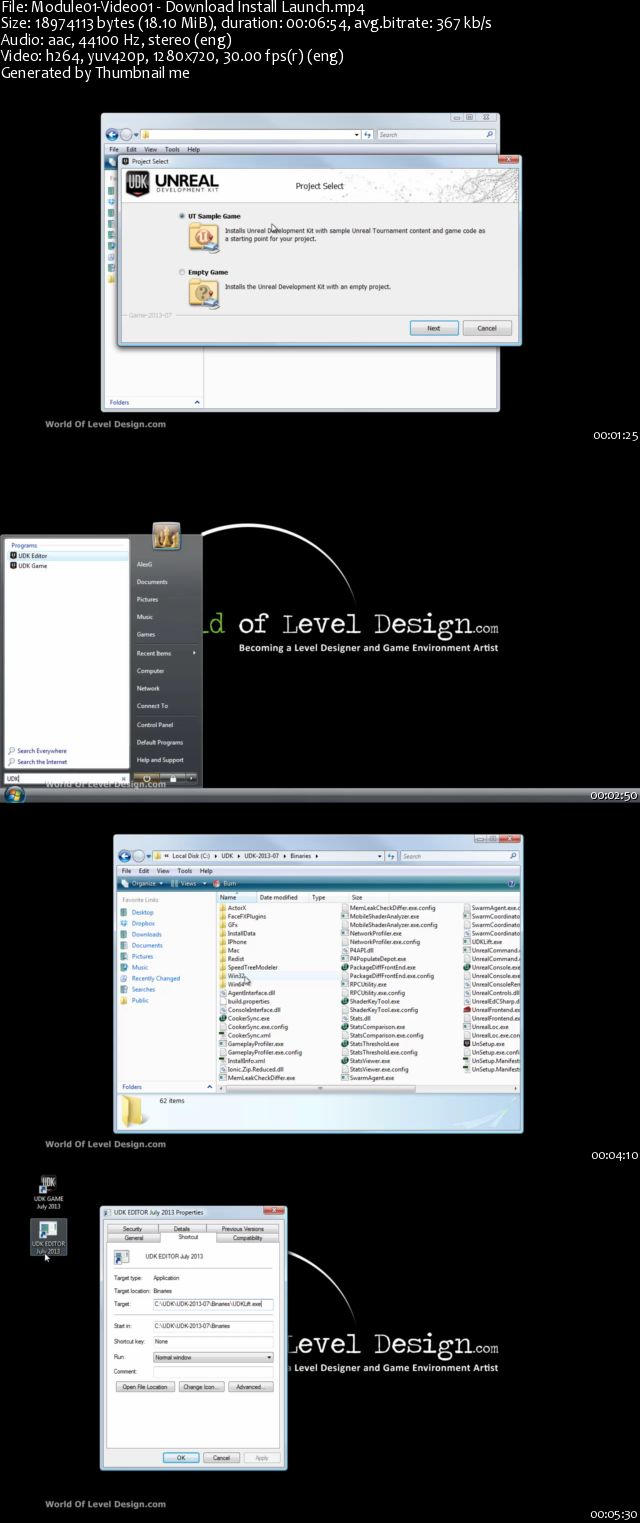Click the Search the Internet link
640x1523 pixels.
pyautogui.click(x=38, y=762)
